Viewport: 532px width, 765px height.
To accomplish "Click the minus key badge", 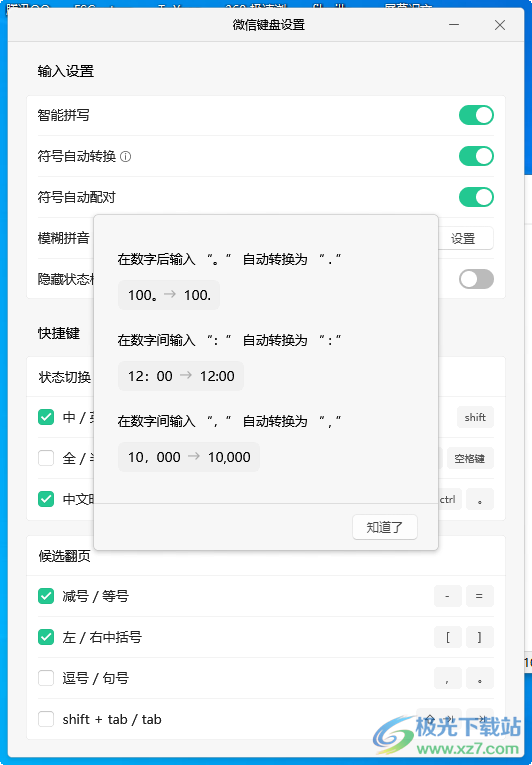I will (x=448, y=596).
